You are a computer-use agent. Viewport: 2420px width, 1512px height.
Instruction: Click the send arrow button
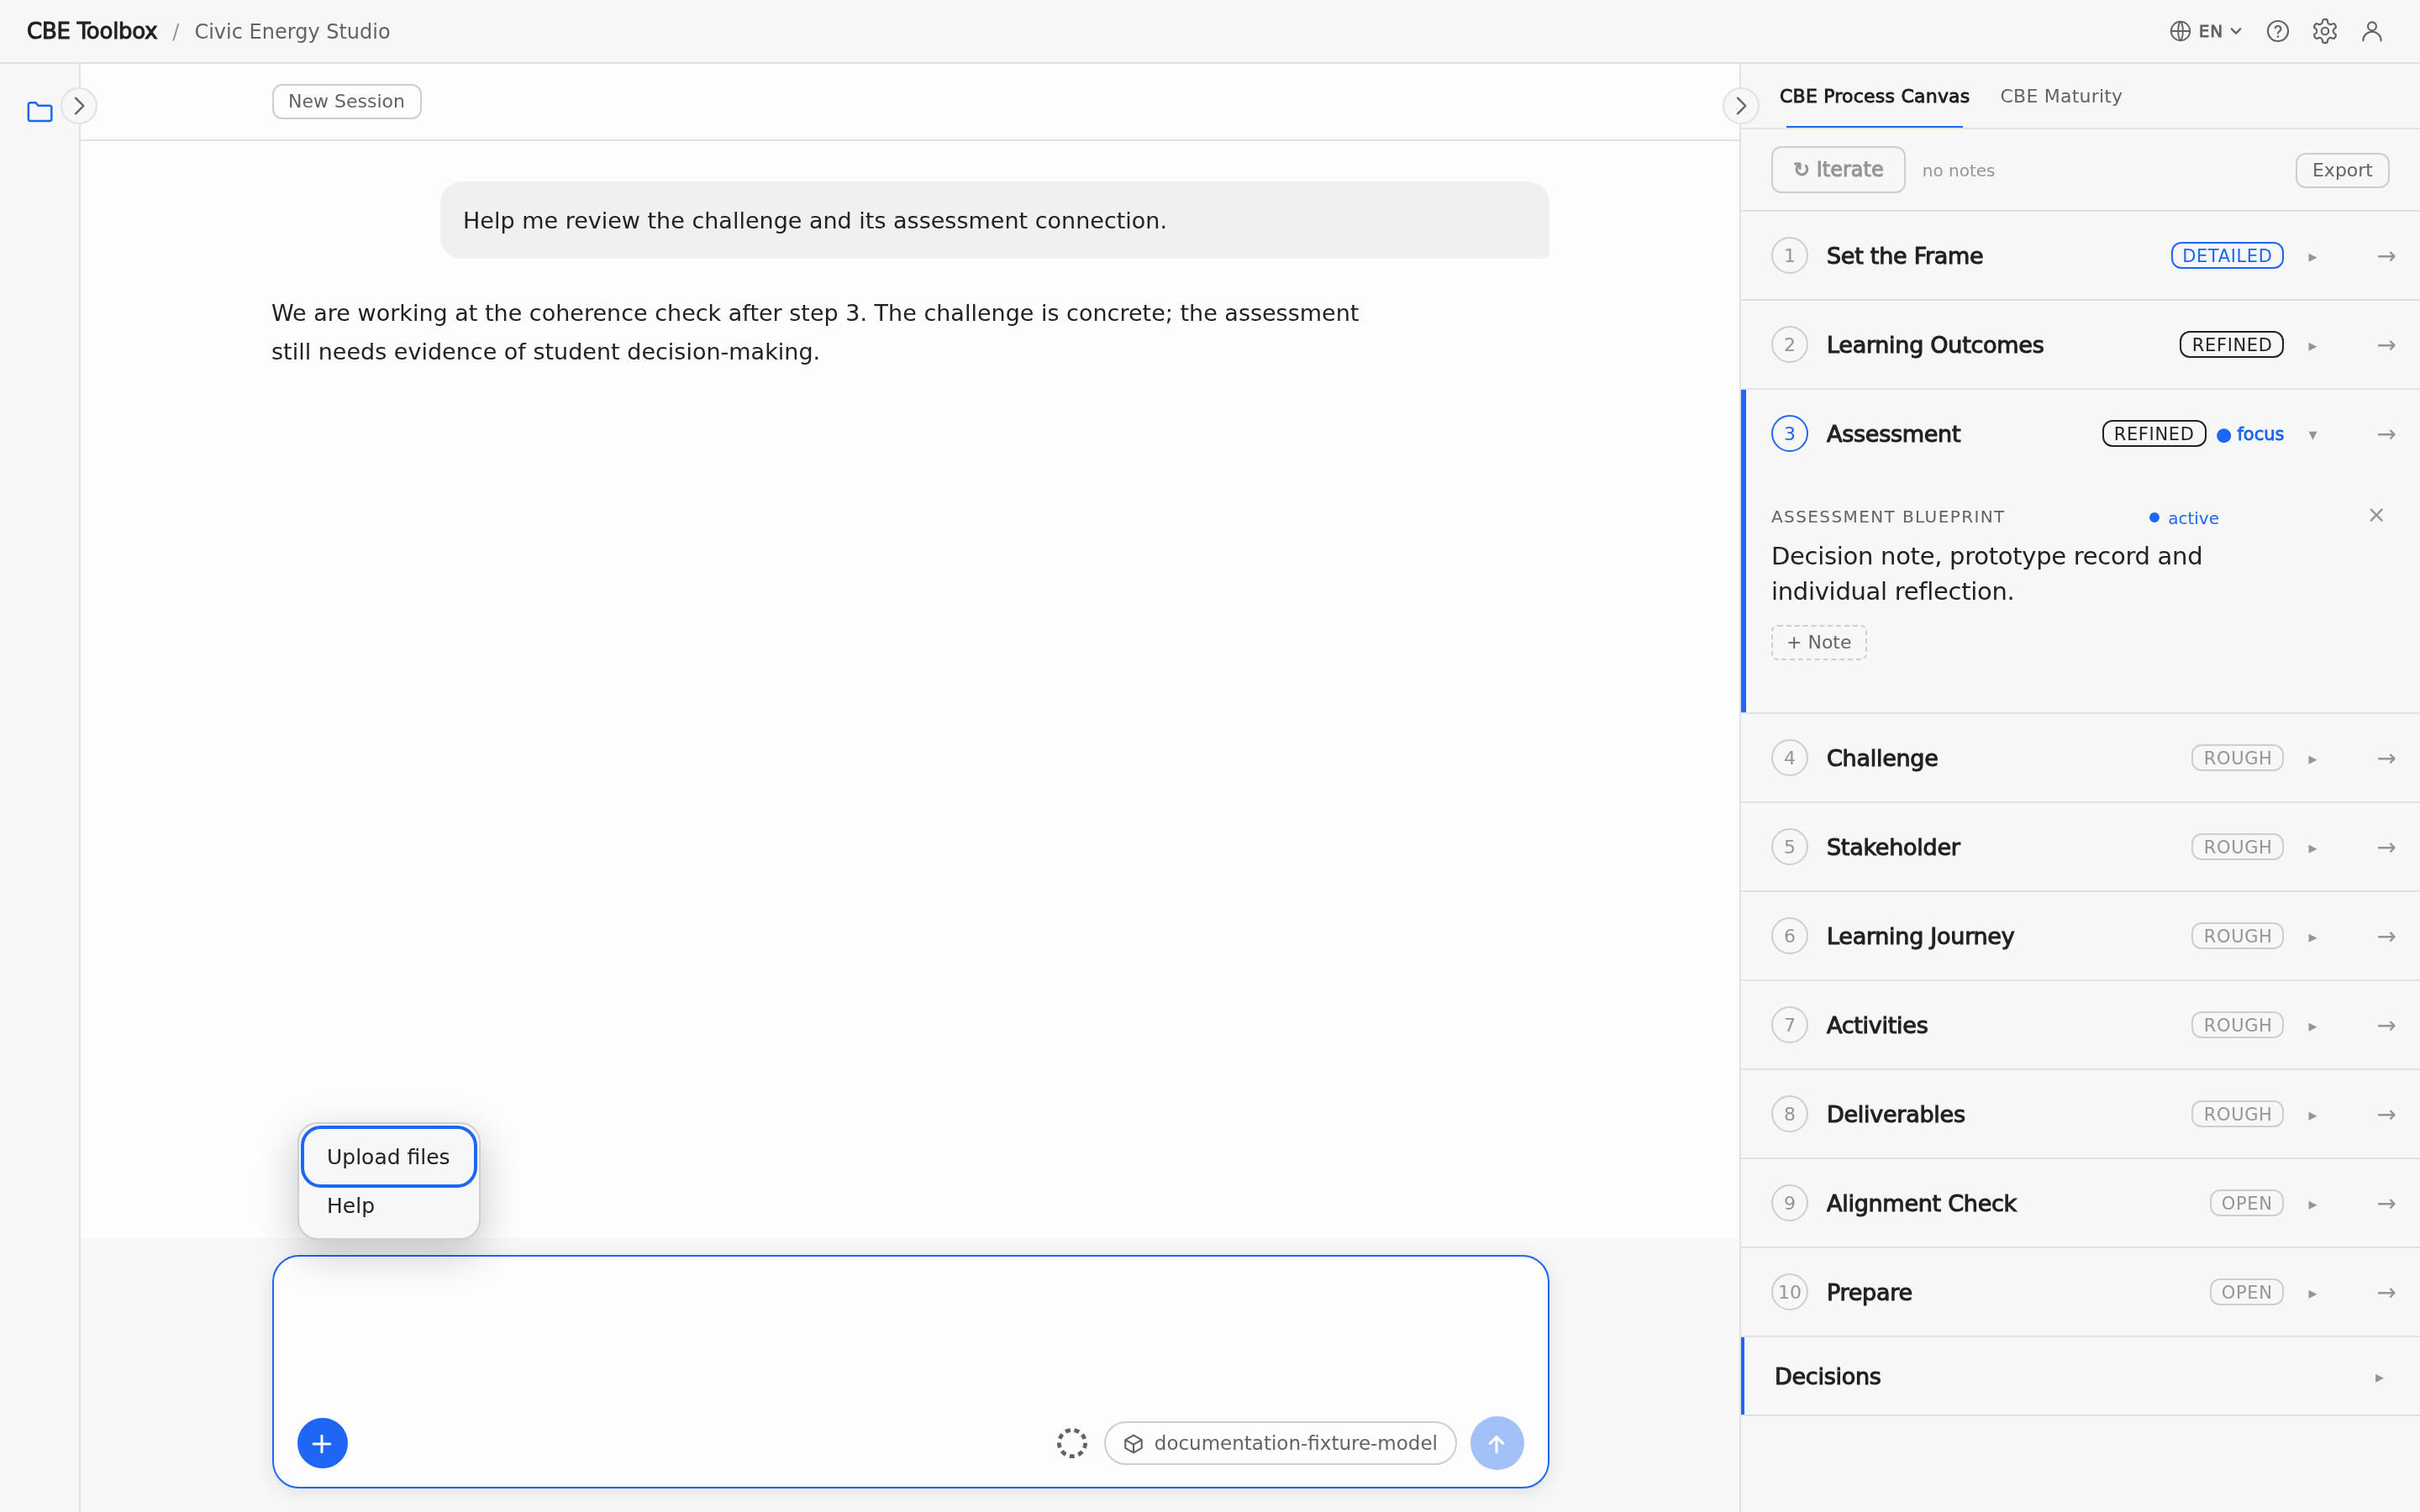(1496, 1443)
